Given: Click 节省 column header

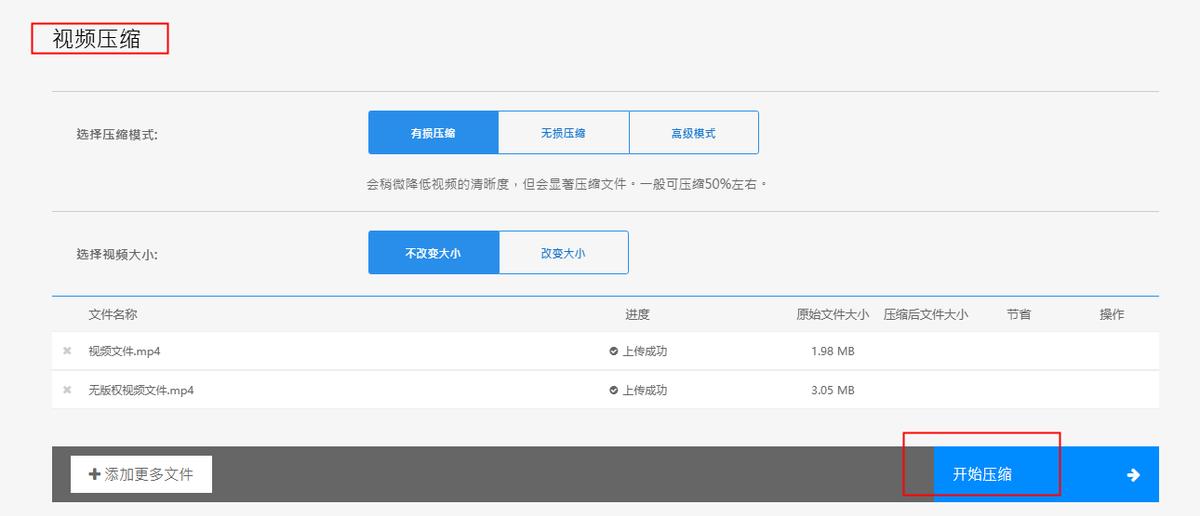Looking at the screenshot, I should click(1019, 314).
